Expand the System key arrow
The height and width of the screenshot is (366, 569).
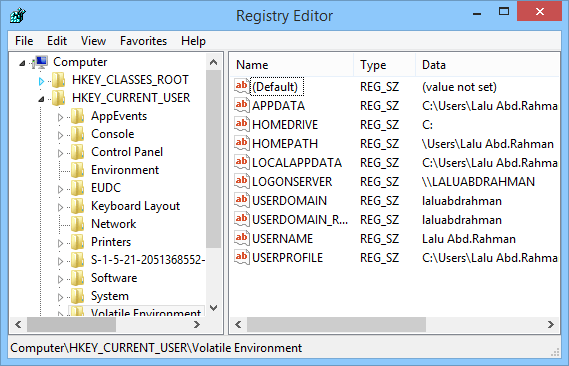coord(61,297)
